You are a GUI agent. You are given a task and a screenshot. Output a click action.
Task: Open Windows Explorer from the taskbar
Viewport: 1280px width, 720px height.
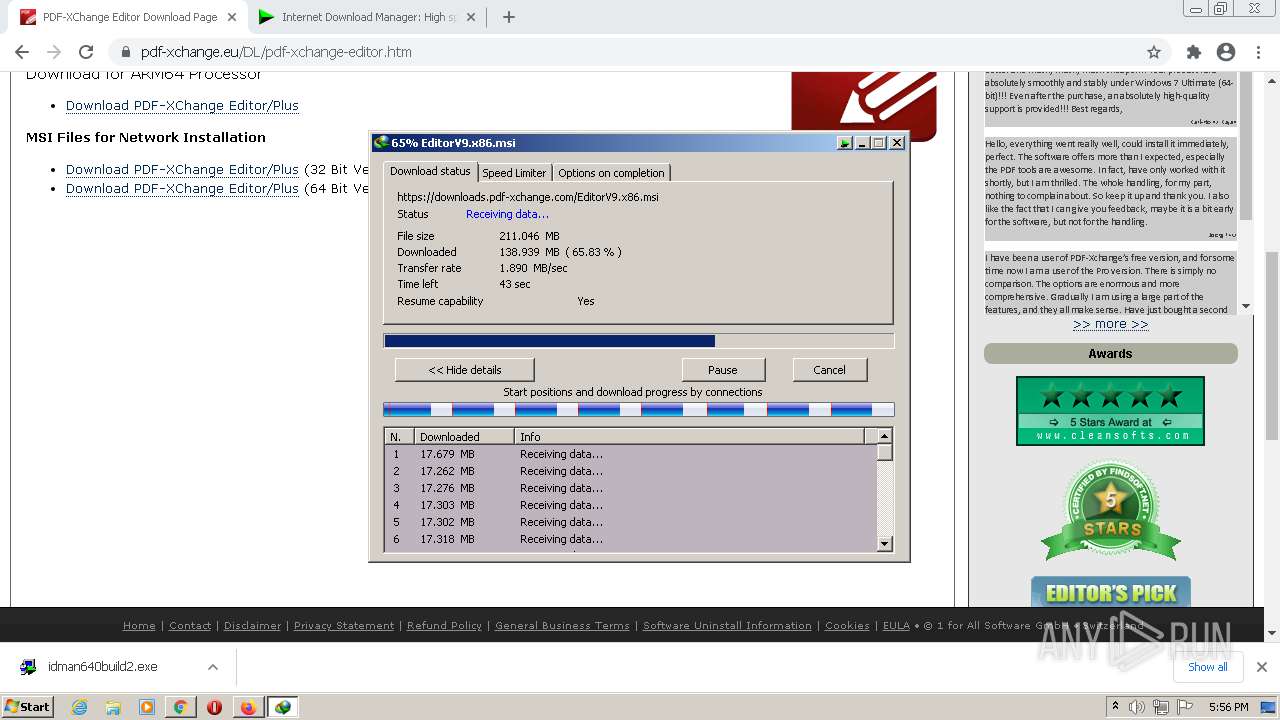(x=113, y=707)
